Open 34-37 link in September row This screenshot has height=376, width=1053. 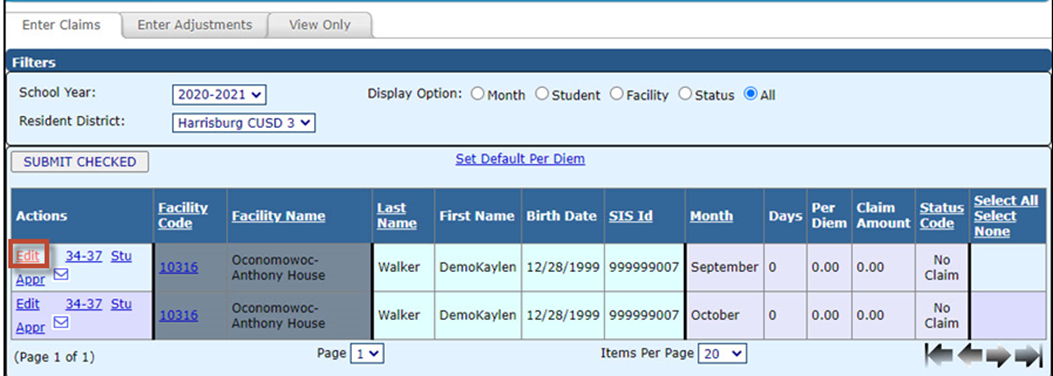tap(83, 256)
